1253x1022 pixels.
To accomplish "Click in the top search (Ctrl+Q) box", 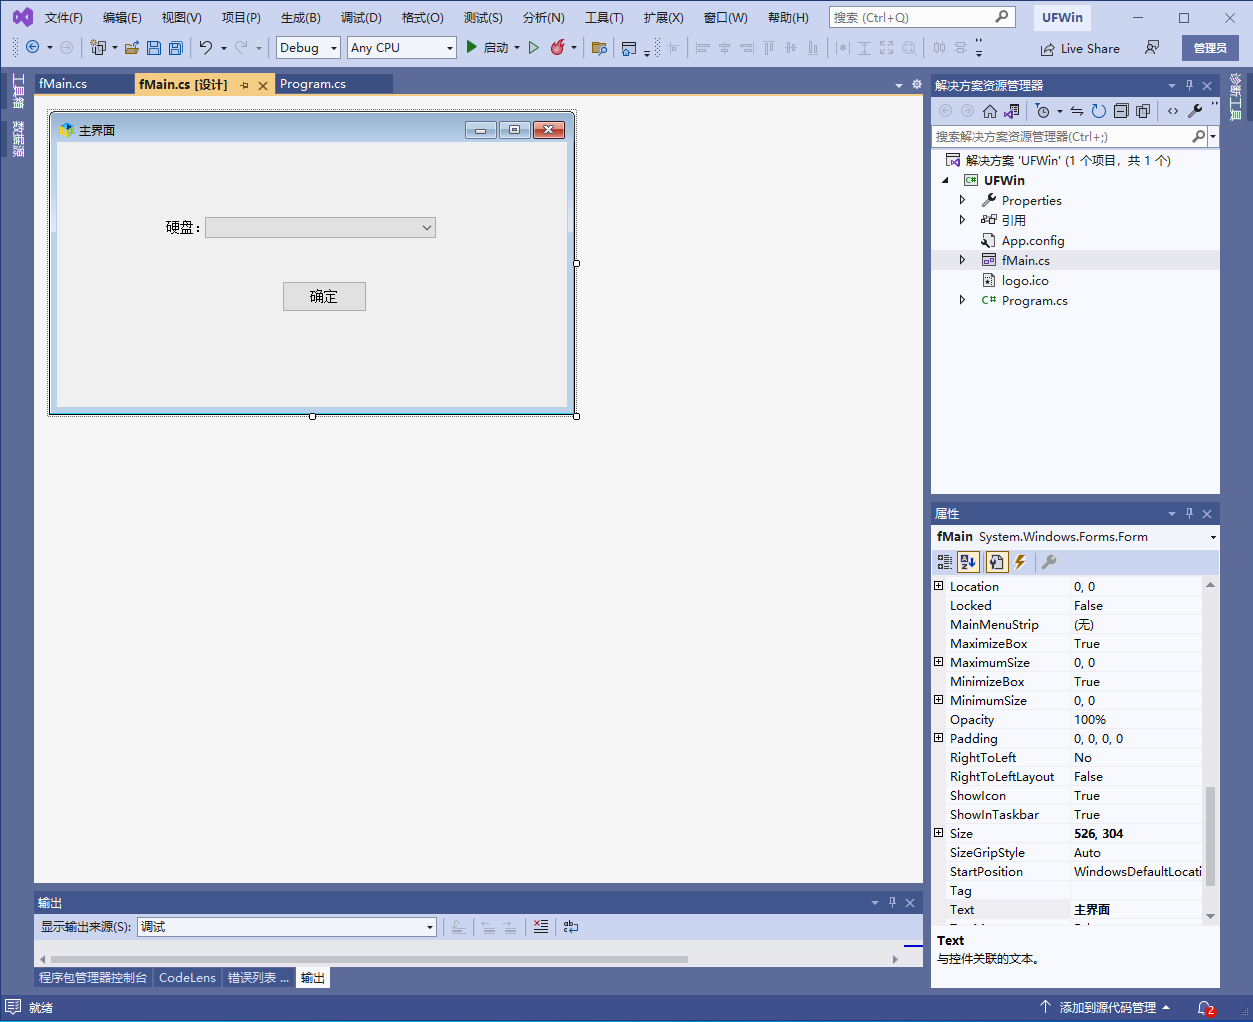I will coord(922,17).
